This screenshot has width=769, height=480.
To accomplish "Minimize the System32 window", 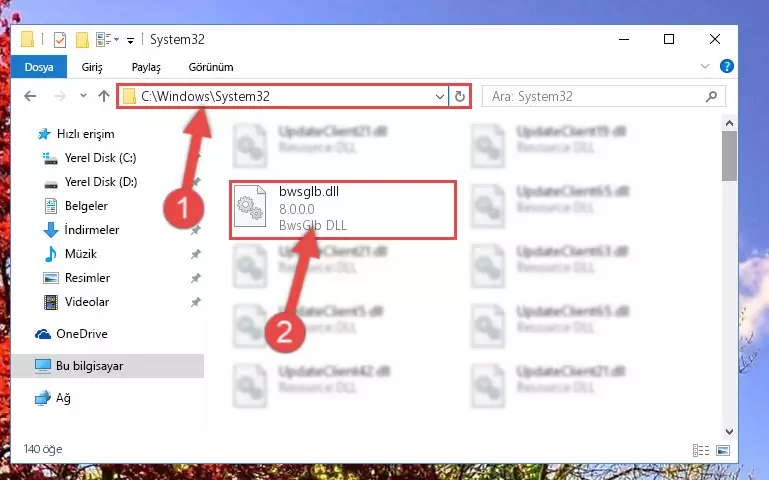I will (x=624, y=39).
